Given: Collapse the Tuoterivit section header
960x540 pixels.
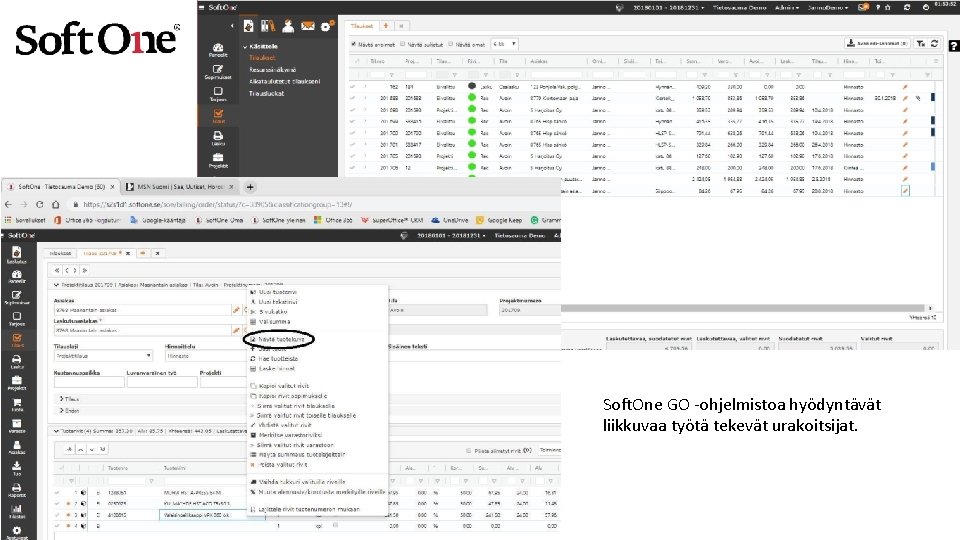Looking at the screenshot, I should coord(56,431).
